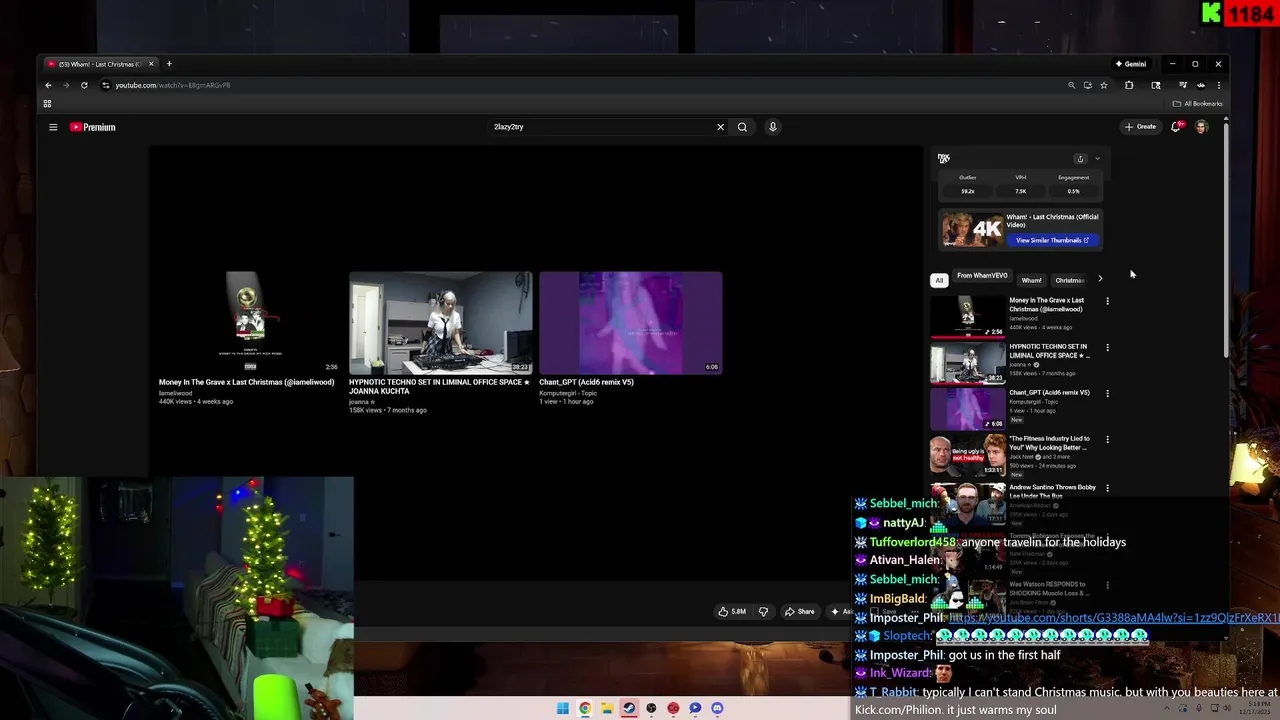The image size is (1280, 720).
Task: Select the Wham! filter chip
Action: [x=1031, y=280]
